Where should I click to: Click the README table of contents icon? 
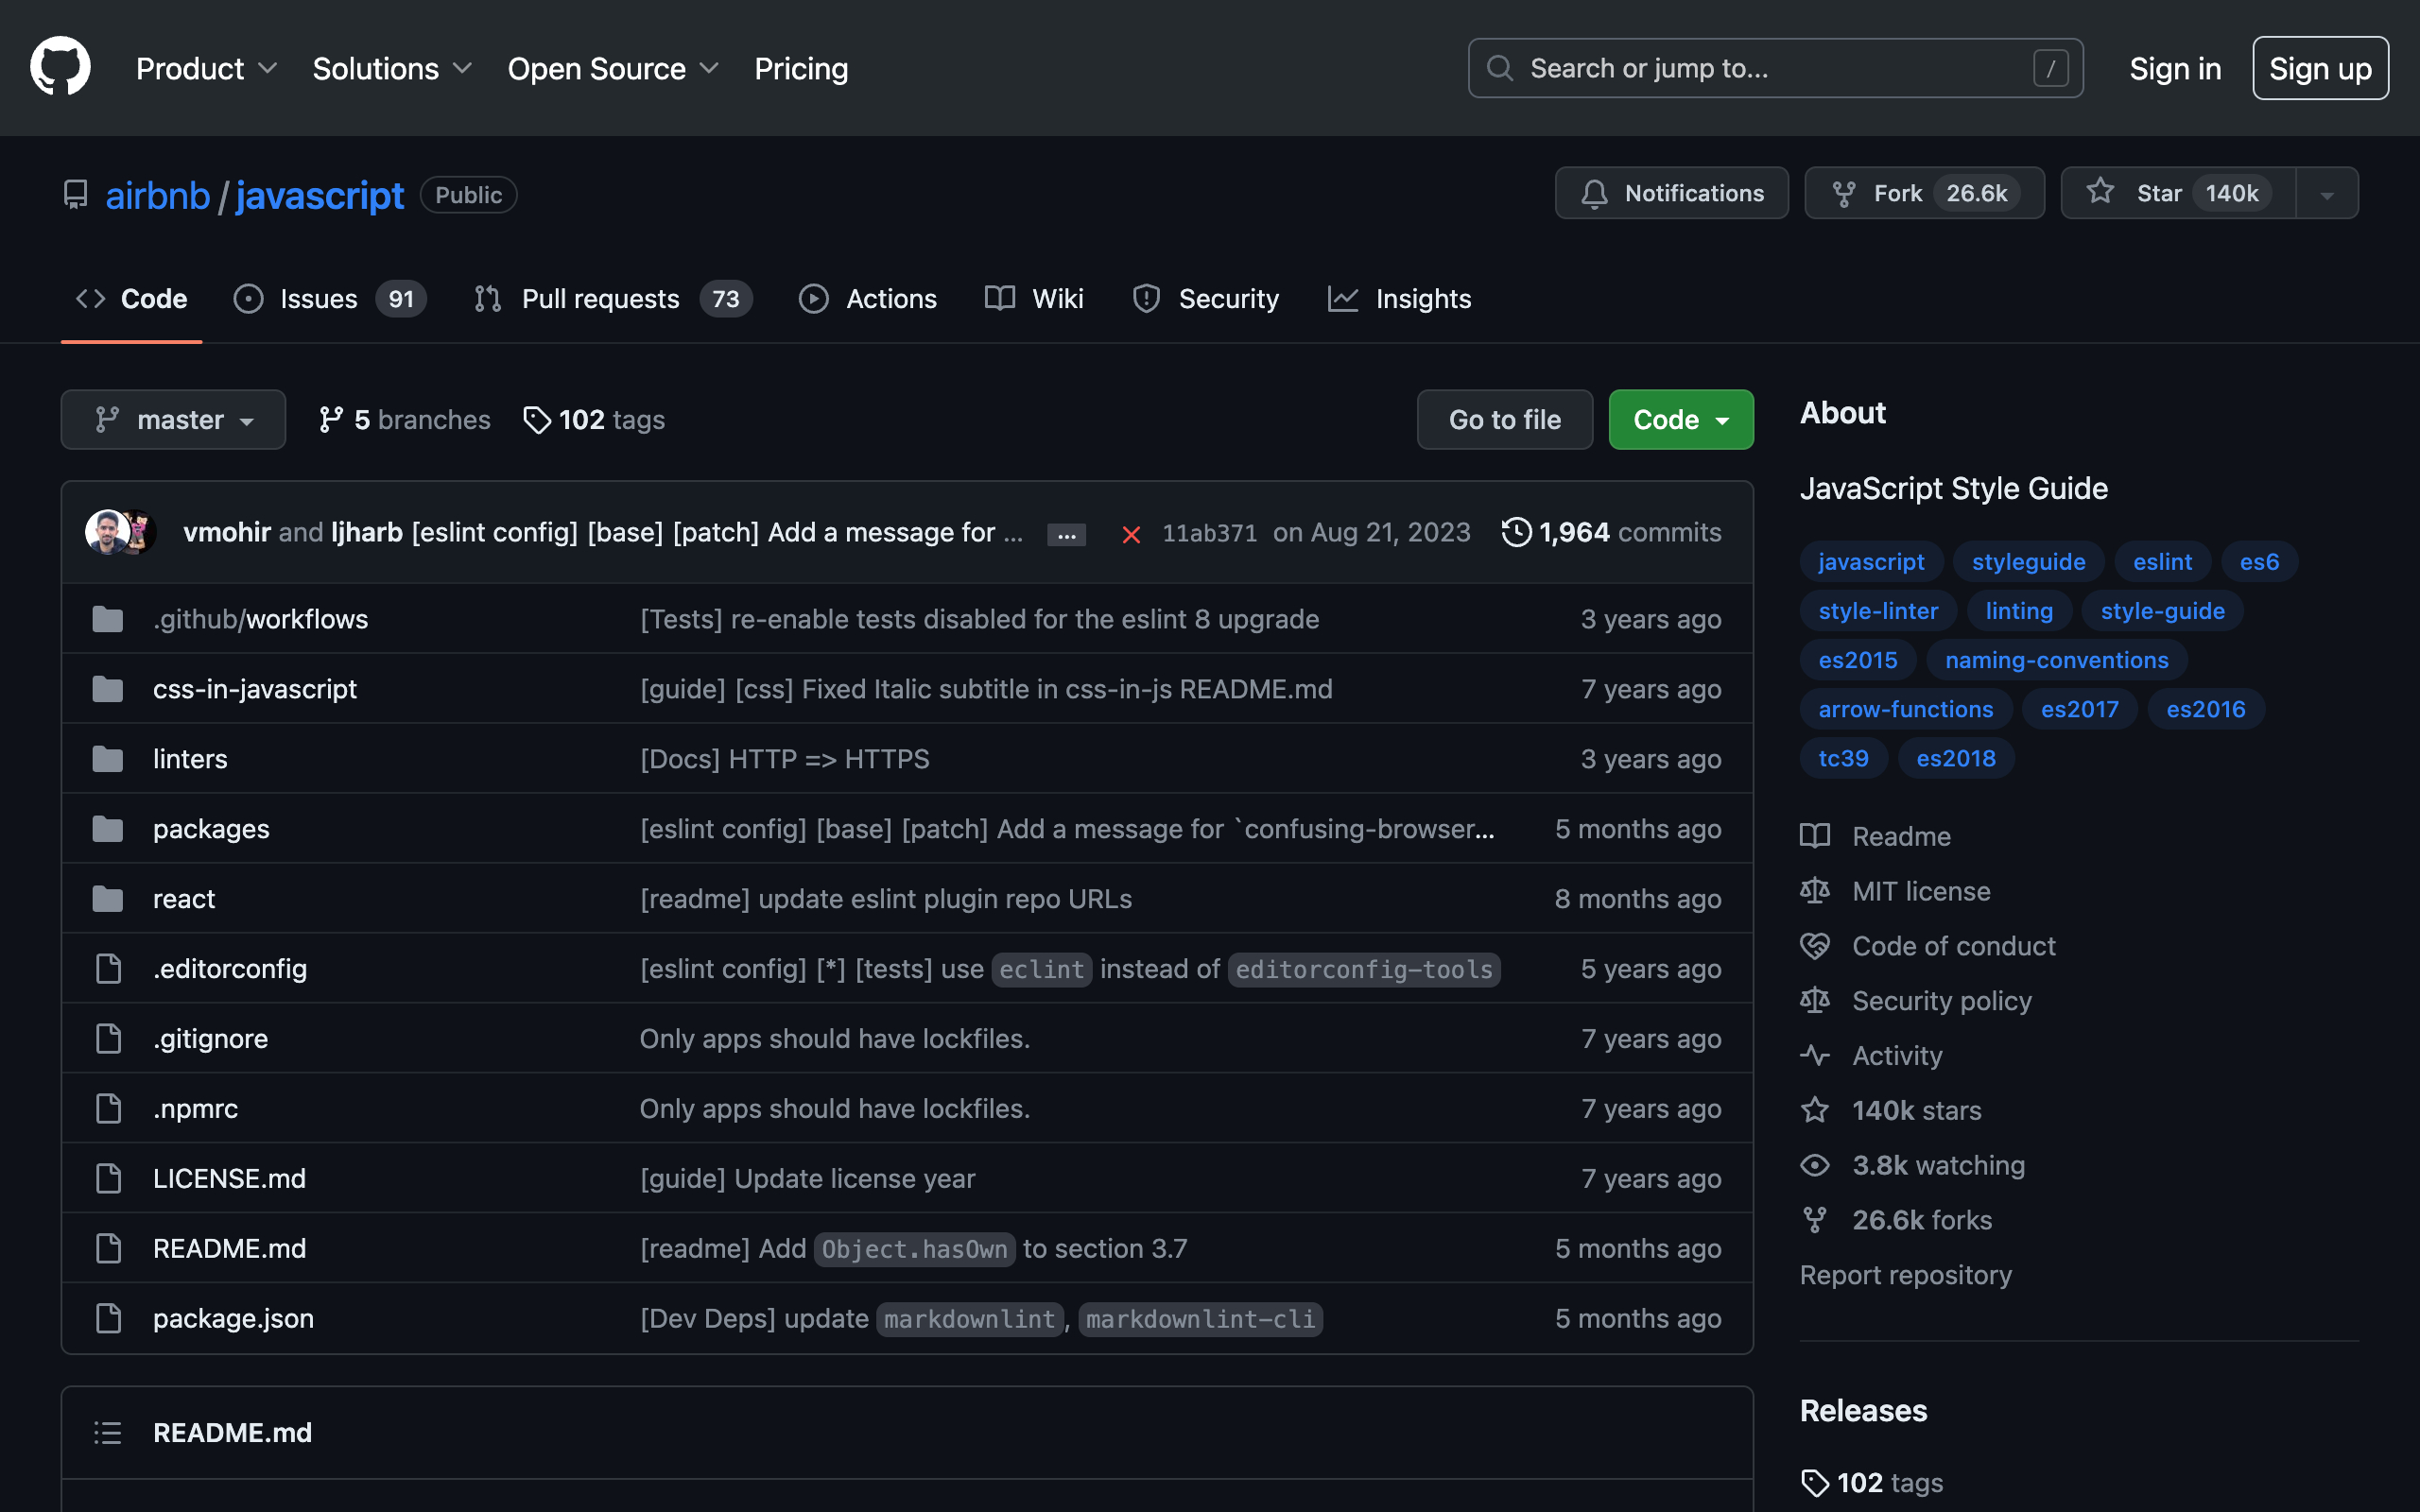[108, 1433]
